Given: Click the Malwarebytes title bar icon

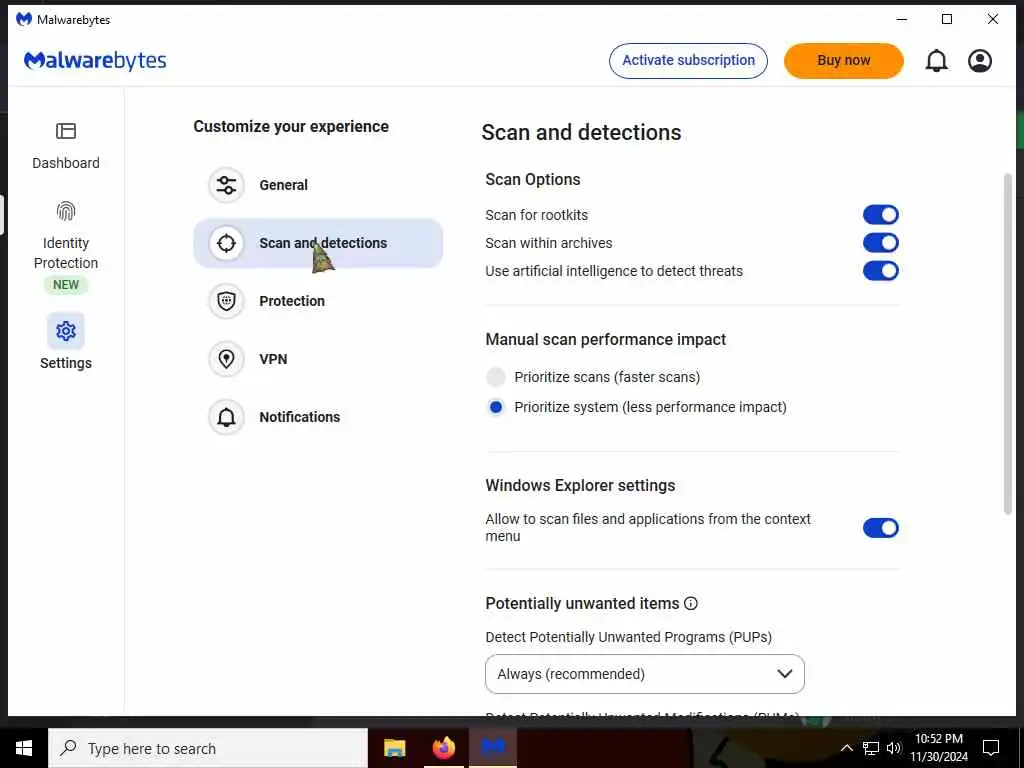Looking at the screenshot, I should pyautogui.click(x=24, y=19).
